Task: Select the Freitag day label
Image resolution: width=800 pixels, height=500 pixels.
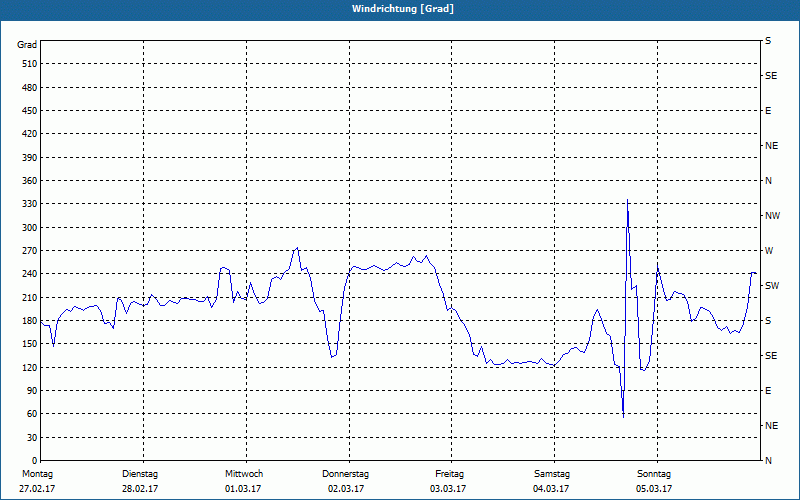Action: click(449, 474)
